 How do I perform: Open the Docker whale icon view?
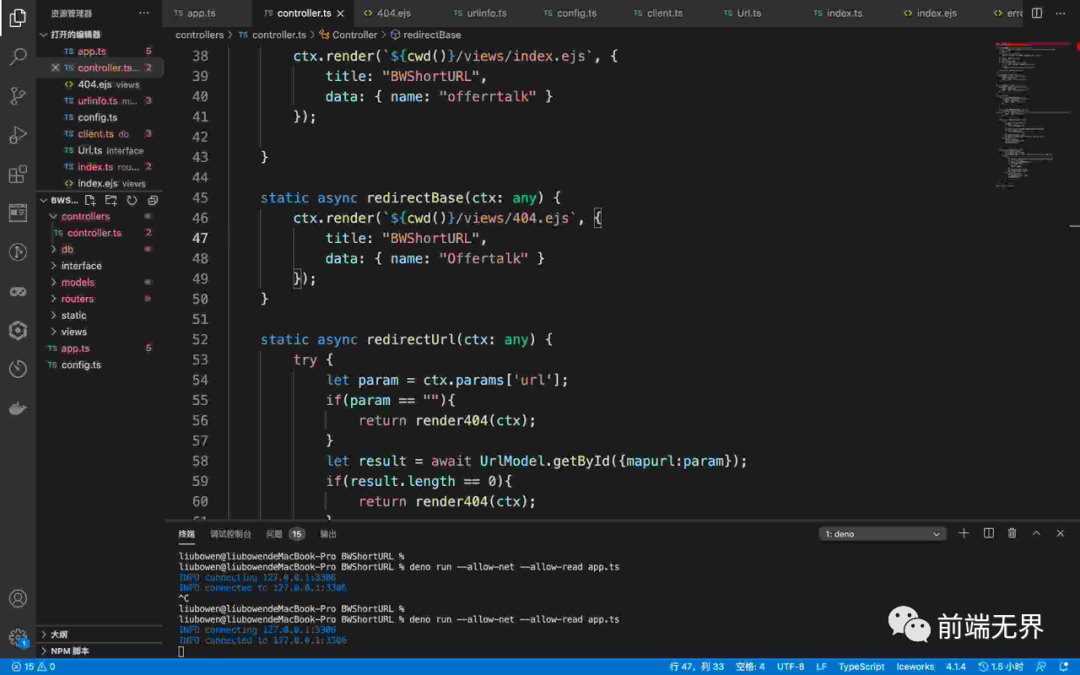pos(18,408)
